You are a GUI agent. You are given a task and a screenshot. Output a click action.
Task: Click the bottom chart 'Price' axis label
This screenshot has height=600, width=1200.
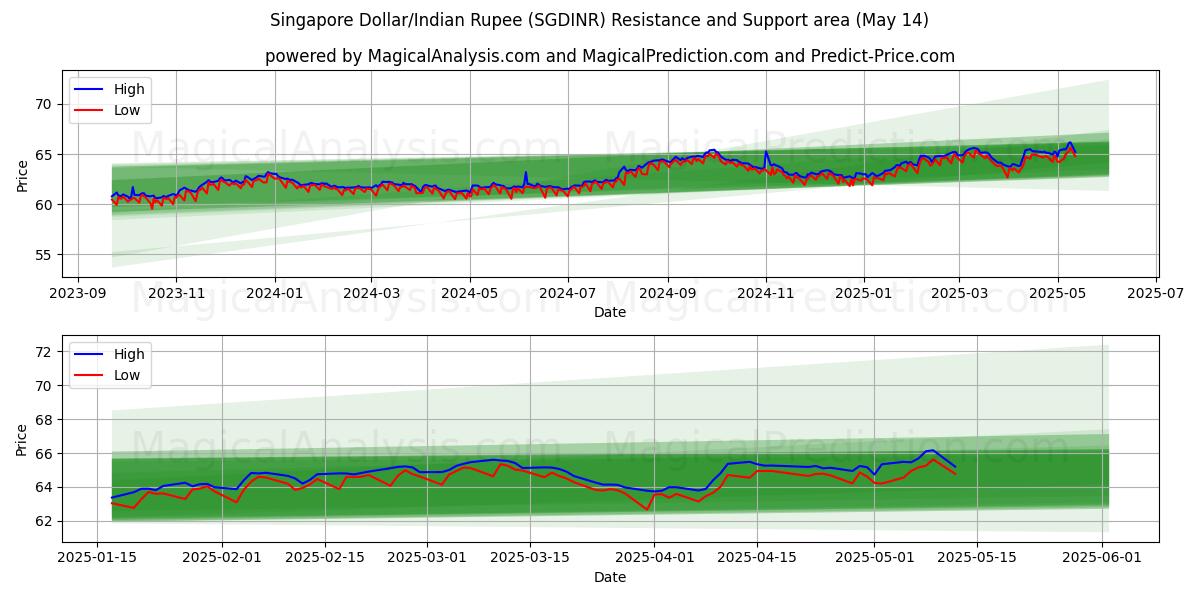point(23,438)
